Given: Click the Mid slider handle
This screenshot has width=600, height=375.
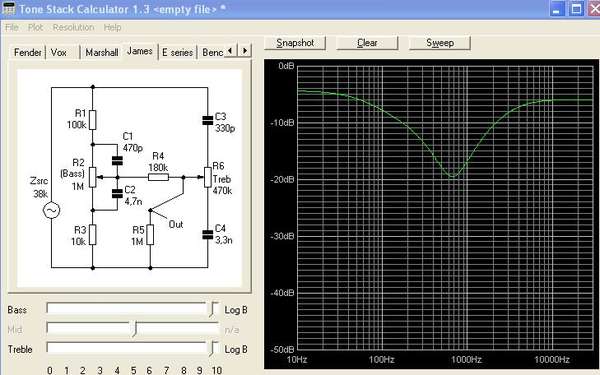Looking at the screenshot, I should coord(135,329).
